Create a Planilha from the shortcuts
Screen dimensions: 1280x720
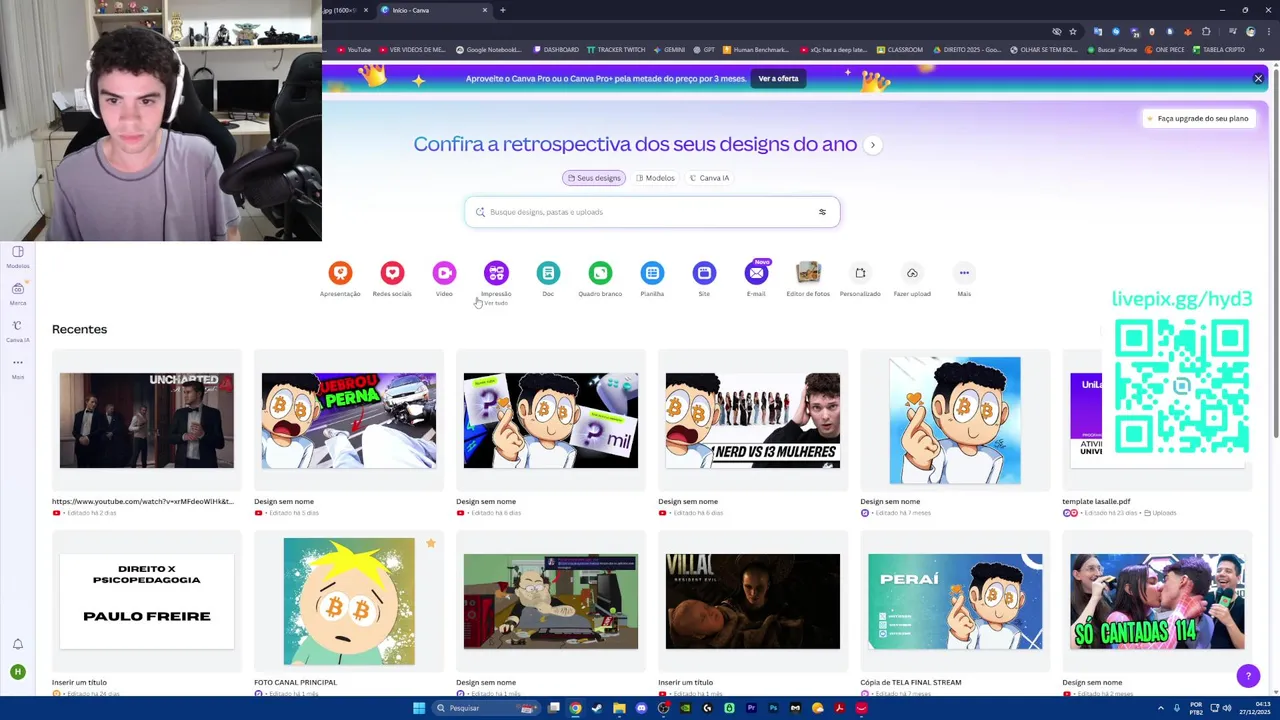click(x=652, y=272)
